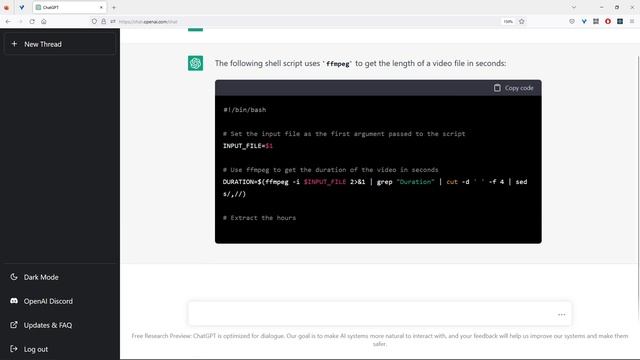
Task: Click the page vertical scrollbar
Action: [638, 188]
